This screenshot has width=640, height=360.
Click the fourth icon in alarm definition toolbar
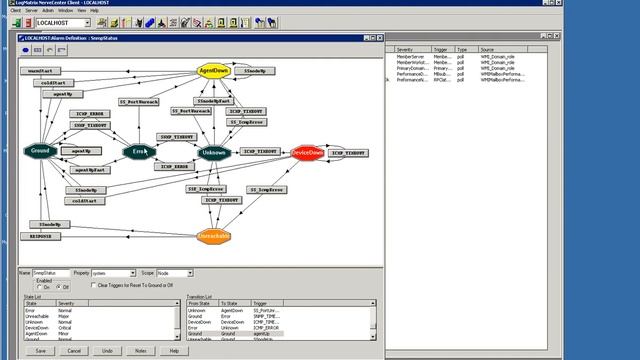(62, 50)
